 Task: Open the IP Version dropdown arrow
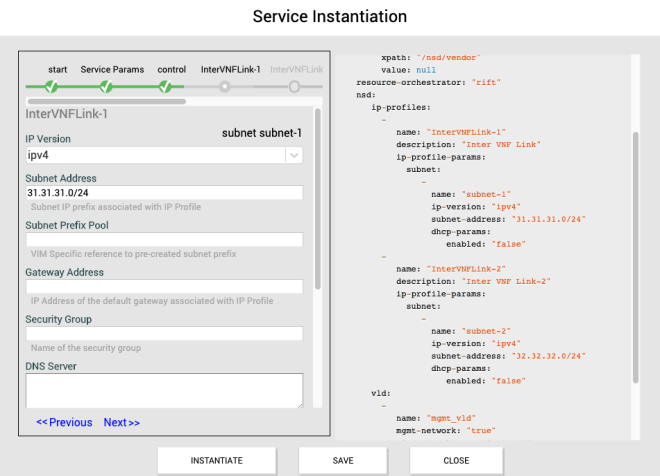point(293,155)
